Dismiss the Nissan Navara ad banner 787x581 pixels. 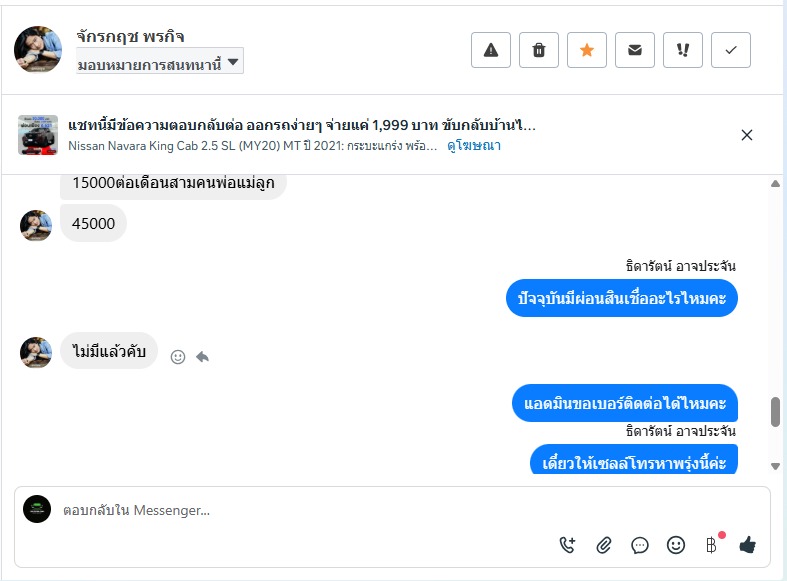tap(747, 135)
